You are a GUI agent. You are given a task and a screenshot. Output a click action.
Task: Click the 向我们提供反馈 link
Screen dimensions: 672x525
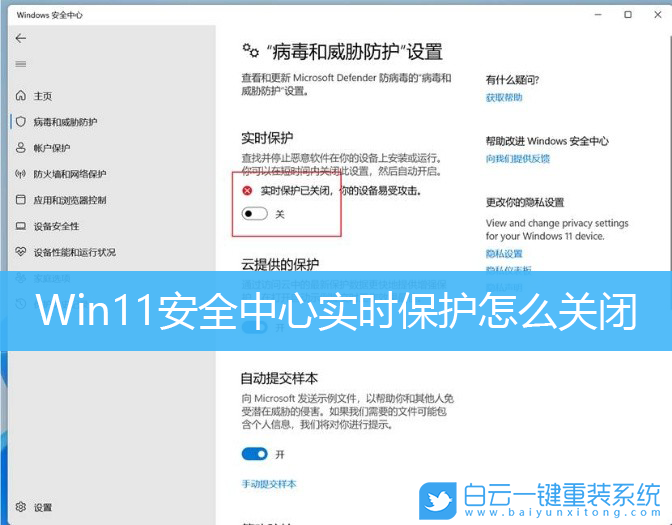(x=518, y=159)
